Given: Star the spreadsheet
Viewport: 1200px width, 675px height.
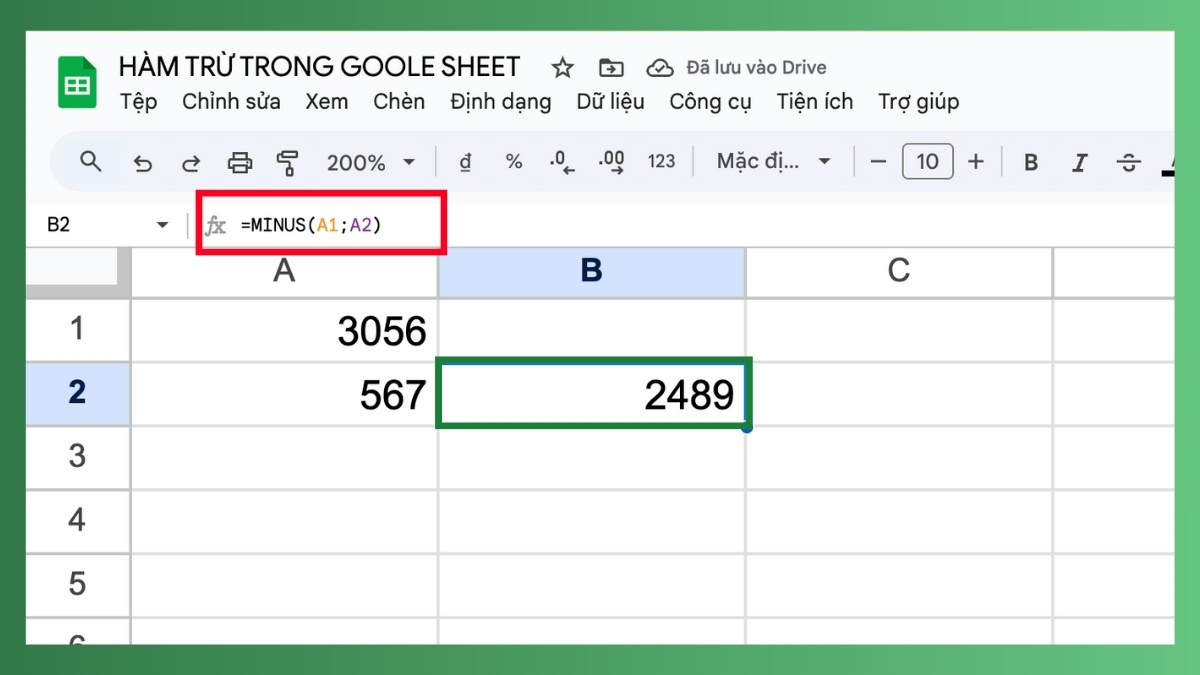Looking at the screenshot, I should [x=562, y=67].
